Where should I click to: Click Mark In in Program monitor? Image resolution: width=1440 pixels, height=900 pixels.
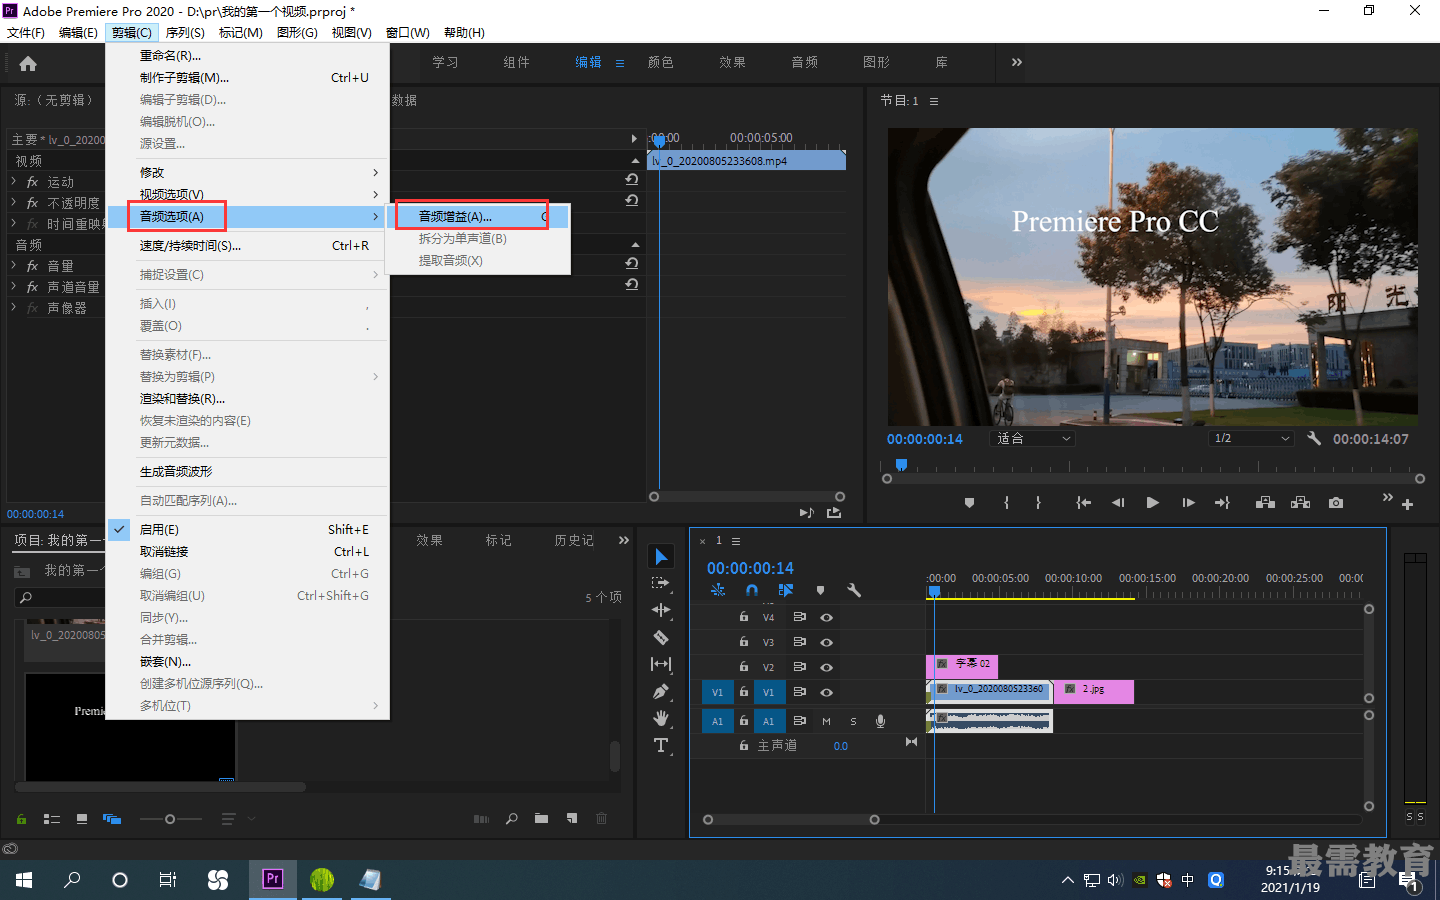pyautogui.click(x=1006, y=503)
